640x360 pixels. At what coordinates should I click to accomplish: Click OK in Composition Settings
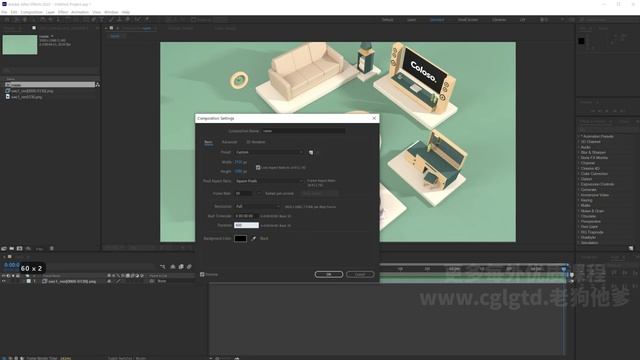(x=329, y=274)
